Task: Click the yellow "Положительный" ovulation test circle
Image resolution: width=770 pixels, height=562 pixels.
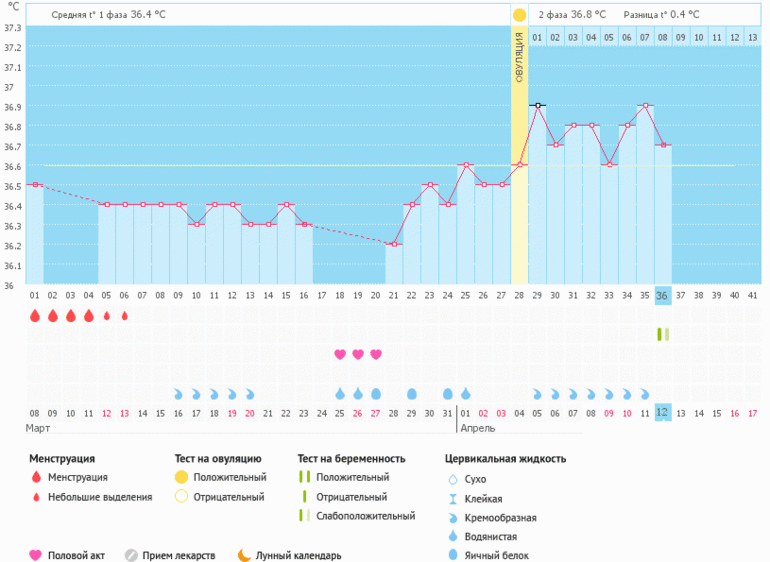Action: (x=181, y=477)
